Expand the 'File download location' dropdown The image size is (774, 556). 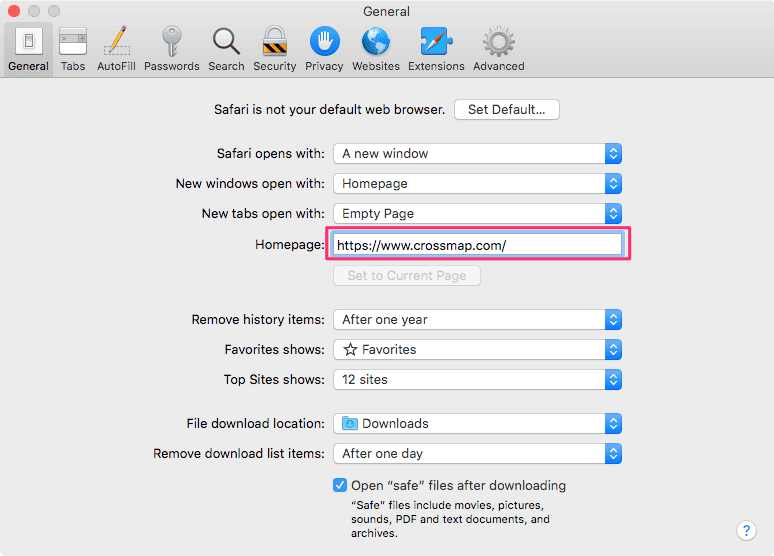click(477, 424)
